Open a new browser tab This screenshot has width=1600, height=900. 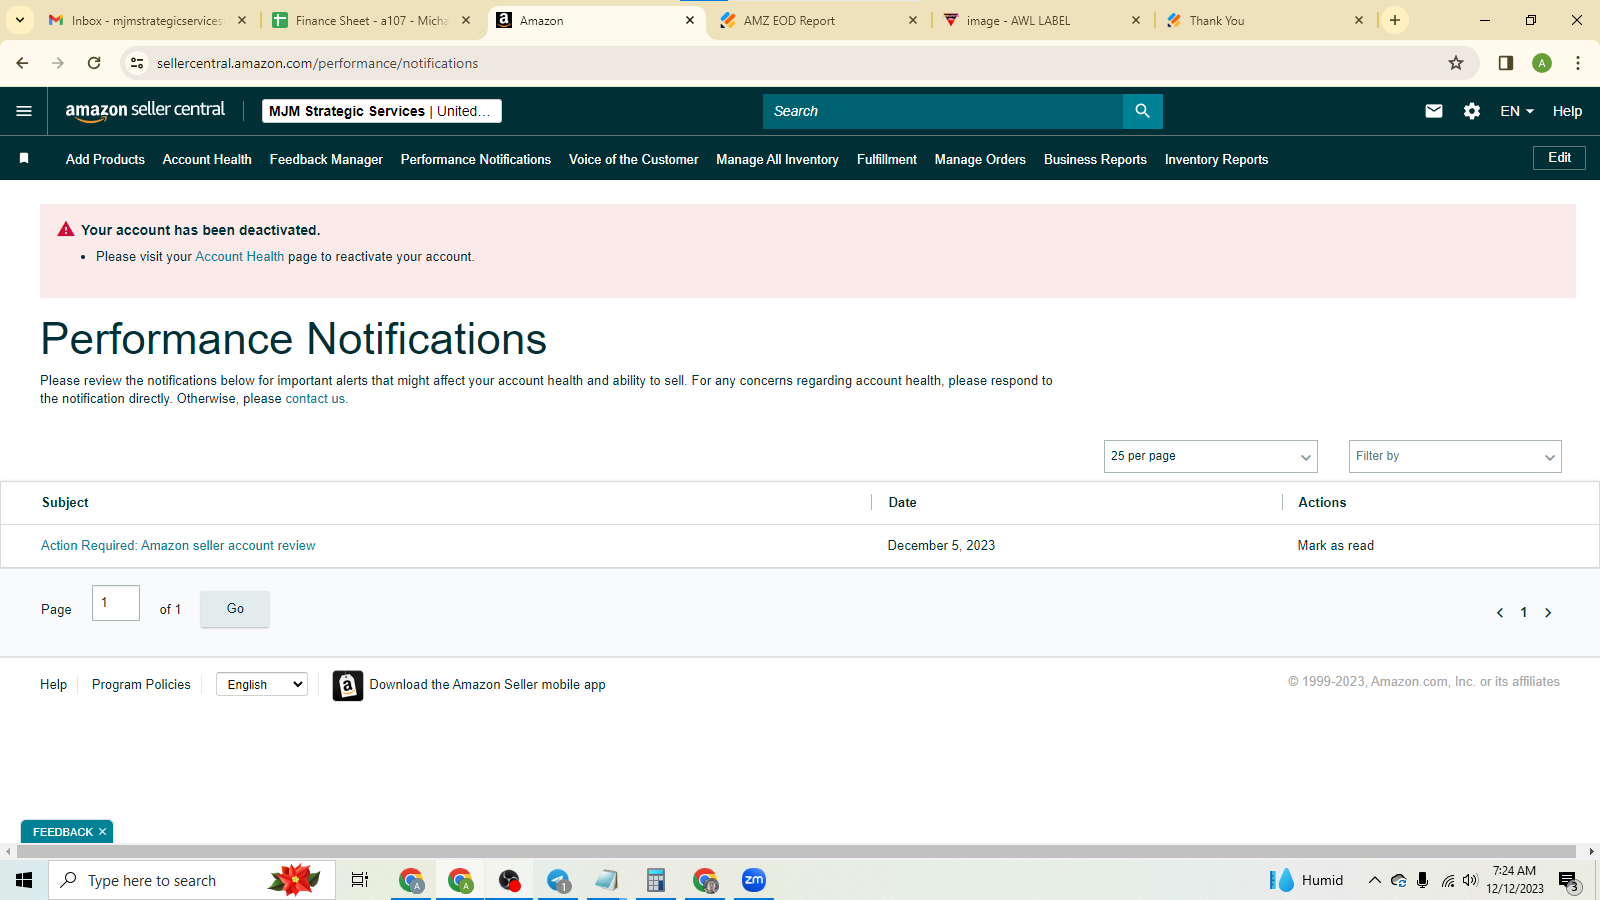click(x=1394, y=20)
